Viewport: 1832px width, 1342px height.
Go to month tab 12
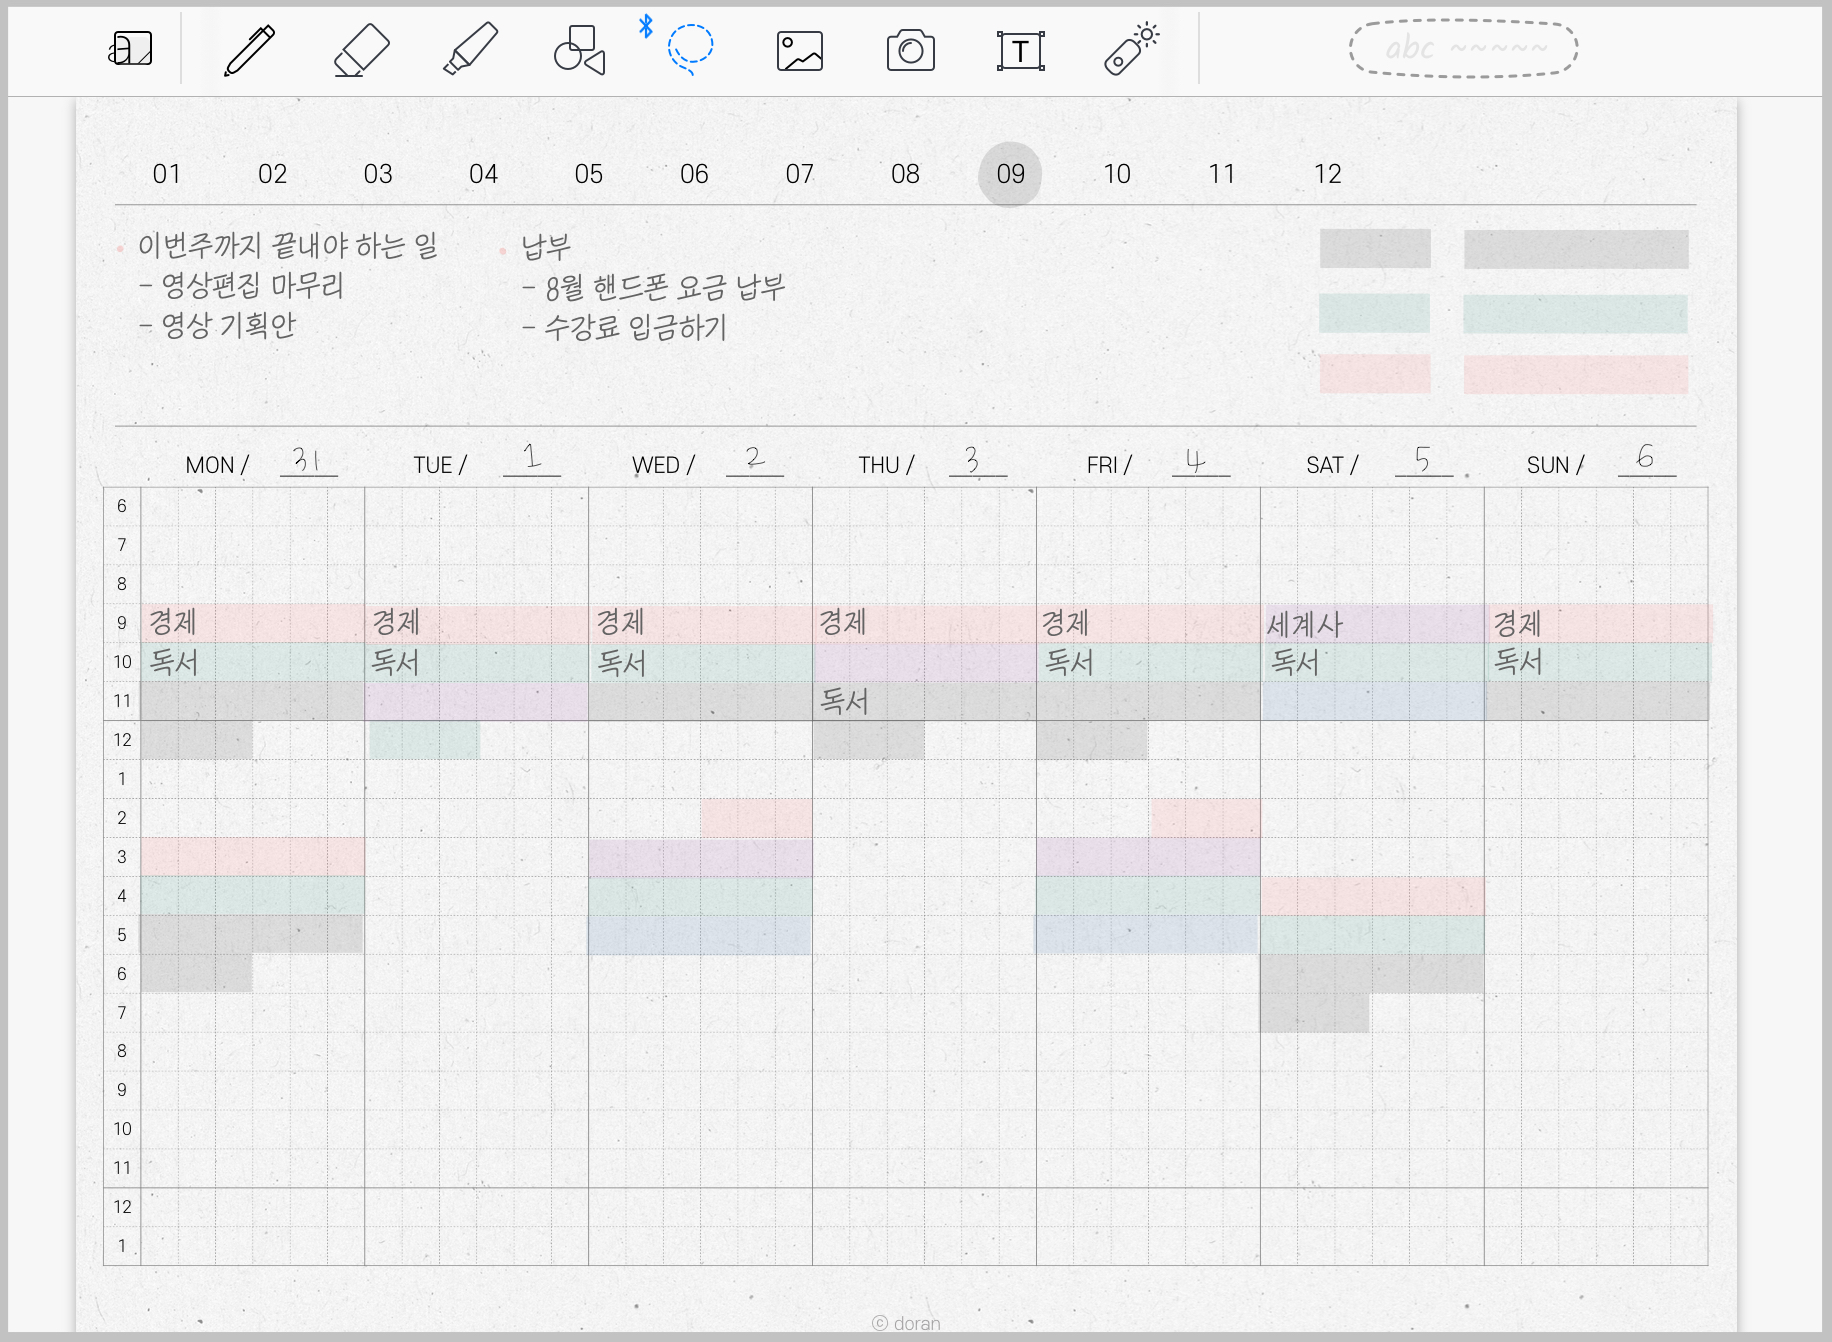[x=1327, y=174]
